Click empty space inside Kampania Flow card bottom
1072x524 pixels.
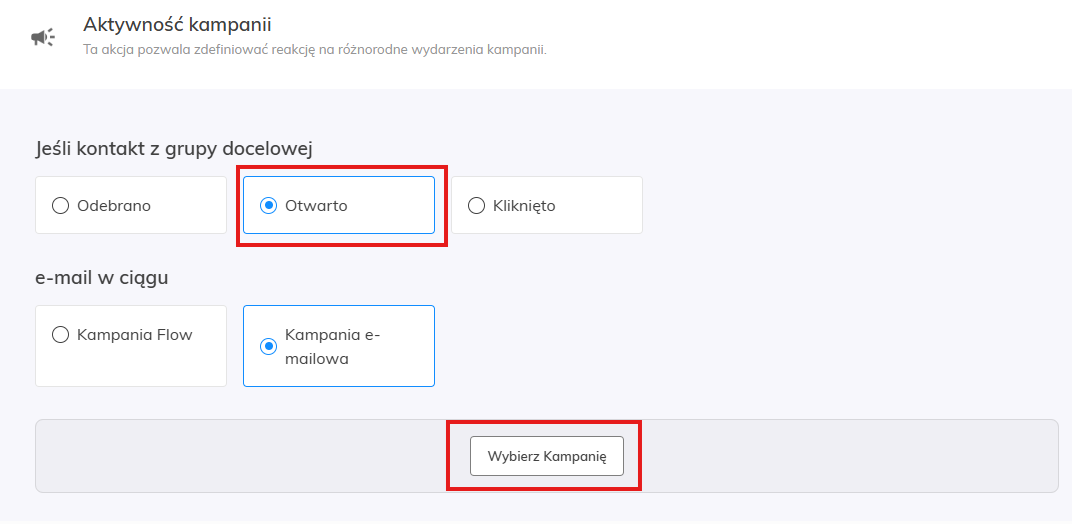click(131, 368)
